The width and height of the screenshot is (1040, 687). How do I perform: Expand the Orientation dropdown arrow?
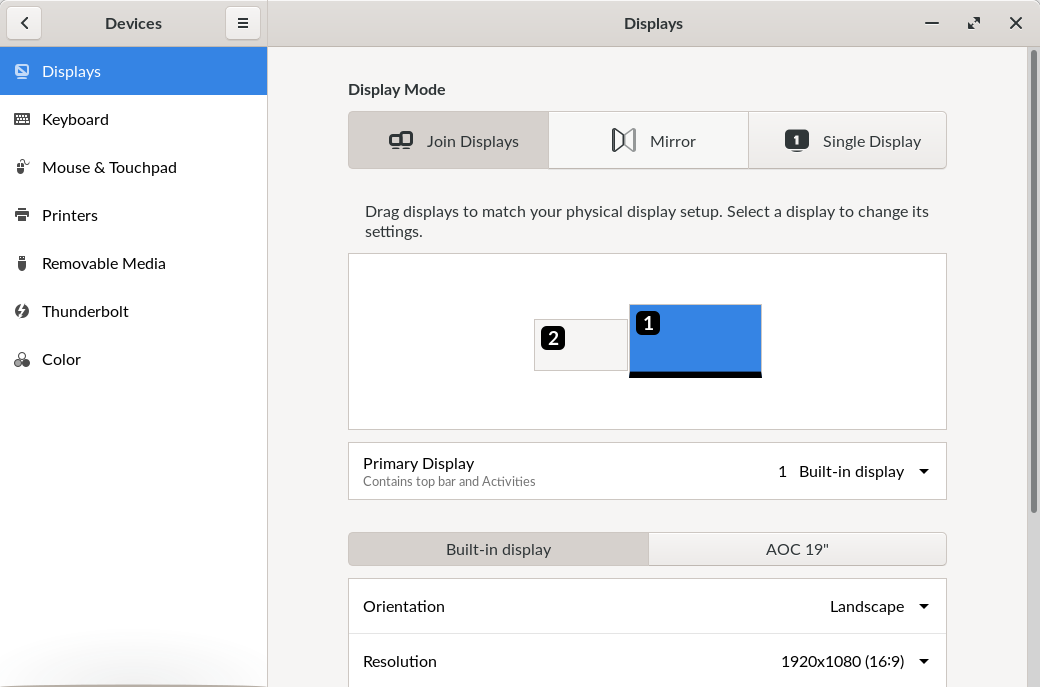tap(924, 607)
